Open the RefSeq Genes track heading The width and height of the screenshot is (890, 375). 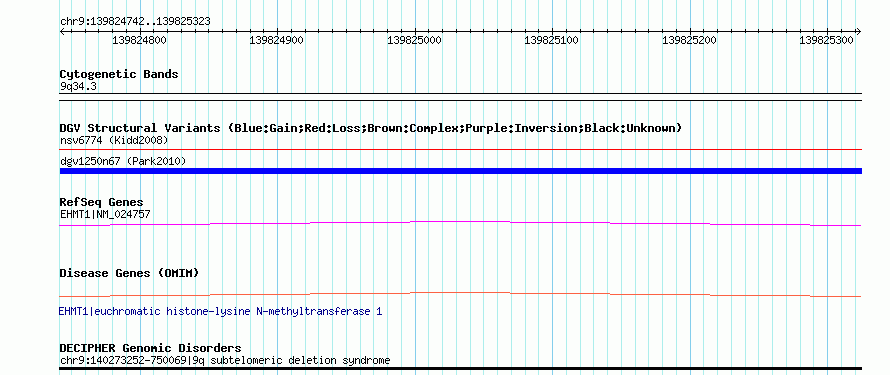(x=102, y=202)
